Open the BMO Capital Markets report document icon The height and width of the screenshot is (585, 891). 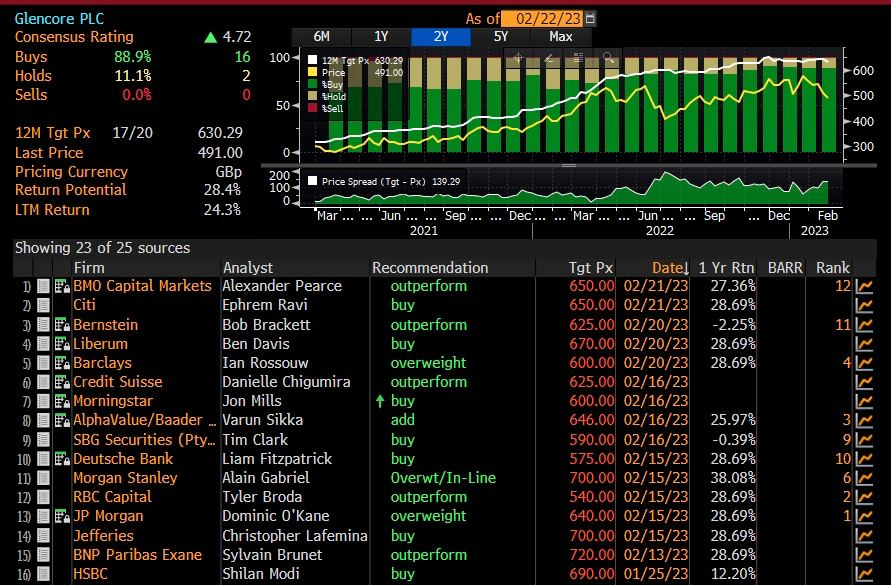[x=43, y=286]
